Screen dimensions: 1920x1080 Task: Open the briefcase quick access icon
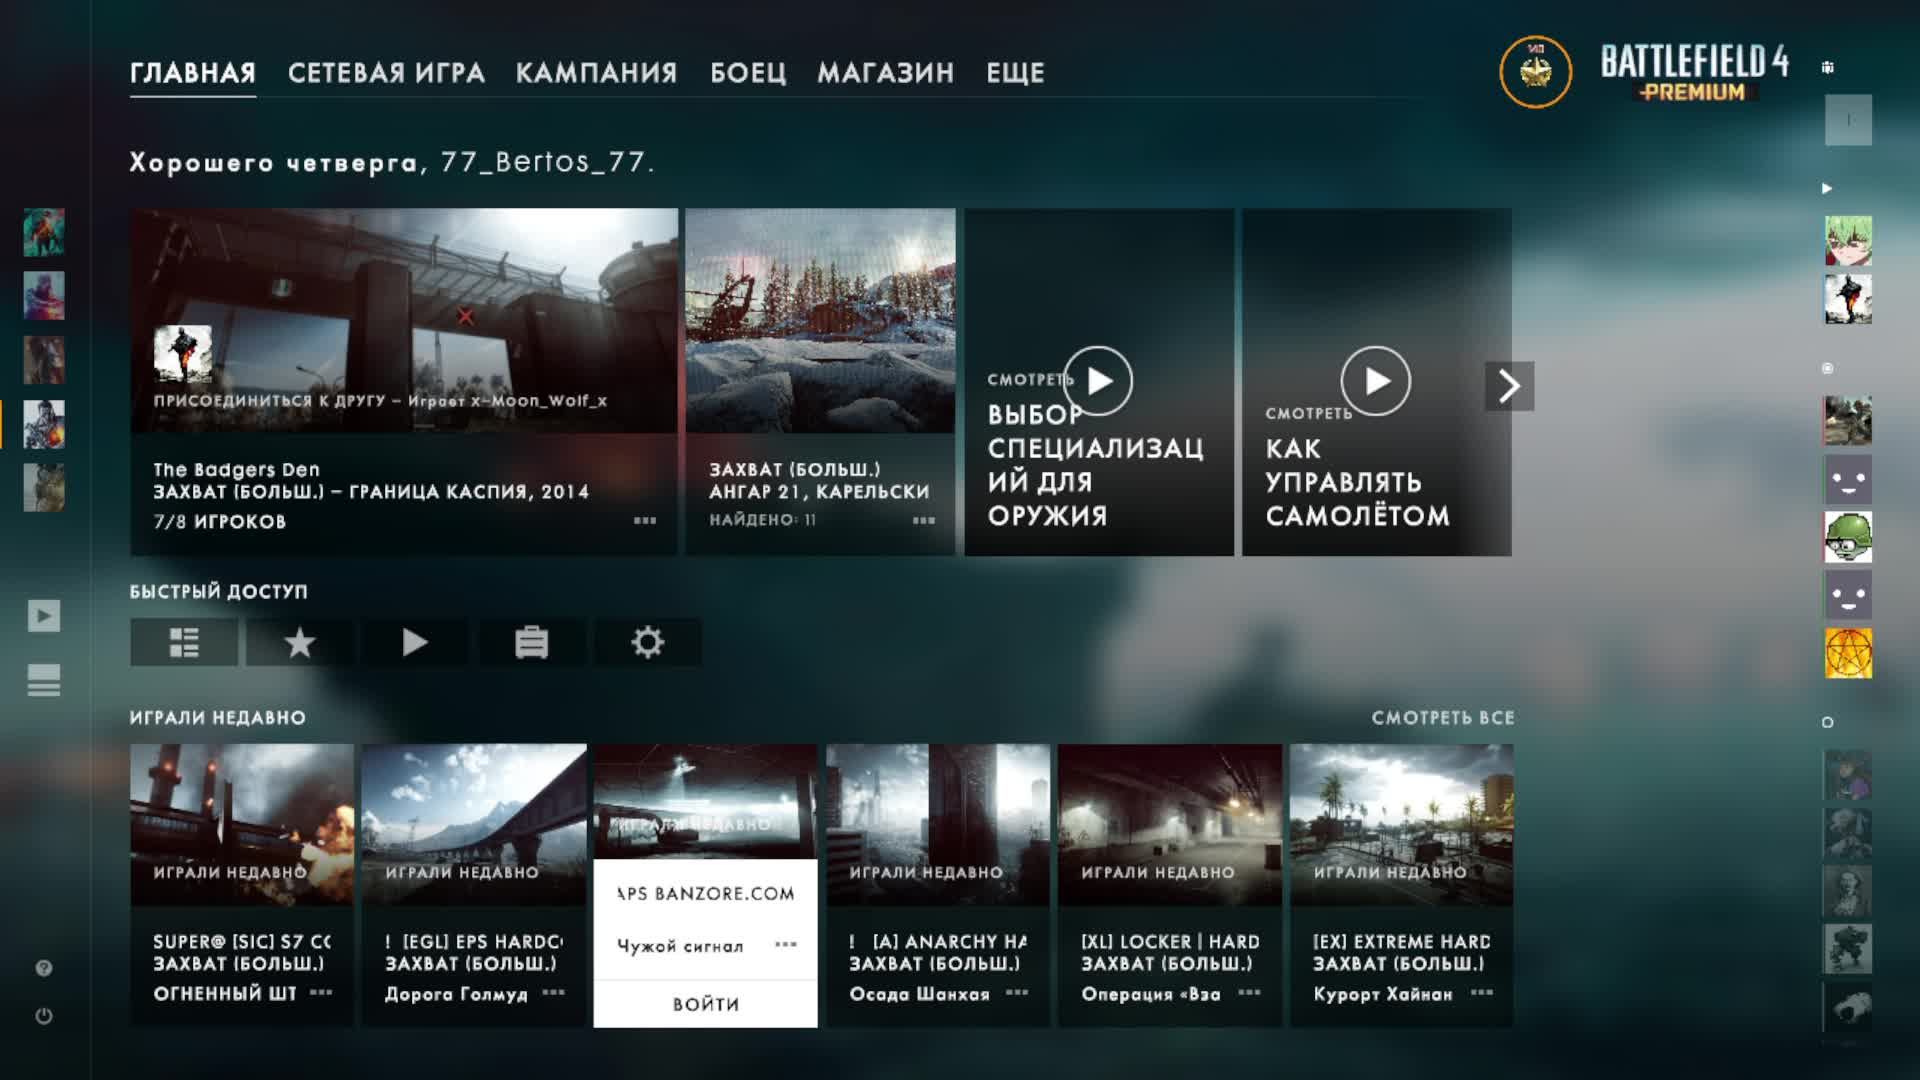(531, 642)
